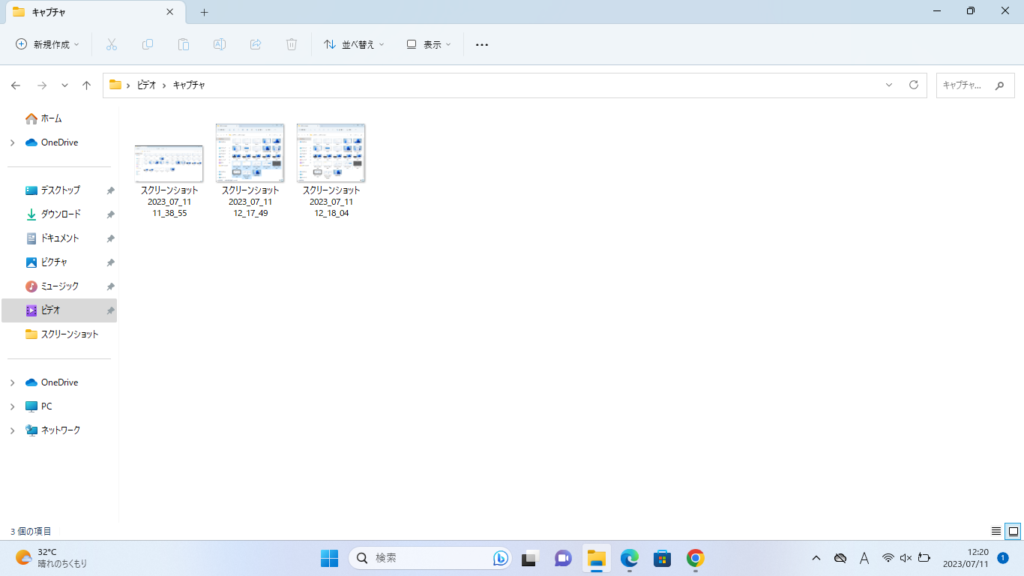Open Google Chrome from the taskbar
Image resolution: width=1024 pixels, height=576 pixels.
point(695,558)
